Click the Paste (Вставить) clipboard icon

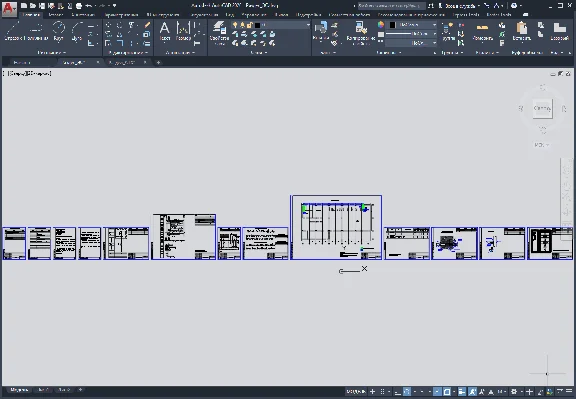click(x=521, y=31)
